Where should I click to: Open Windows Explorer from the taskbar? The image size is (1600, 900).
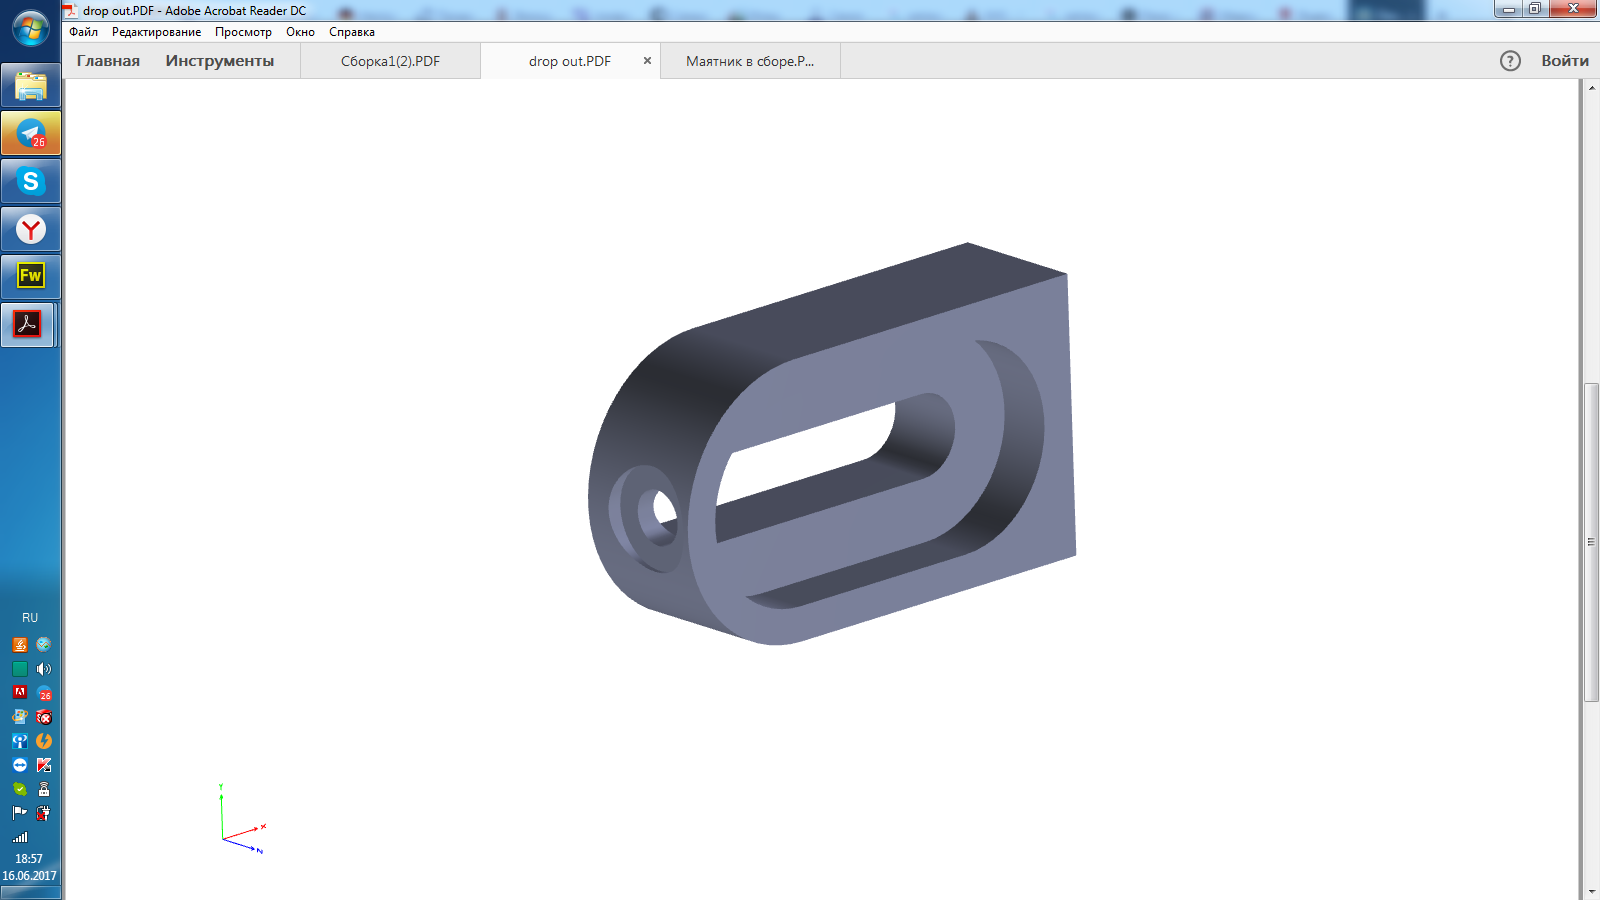31,87
